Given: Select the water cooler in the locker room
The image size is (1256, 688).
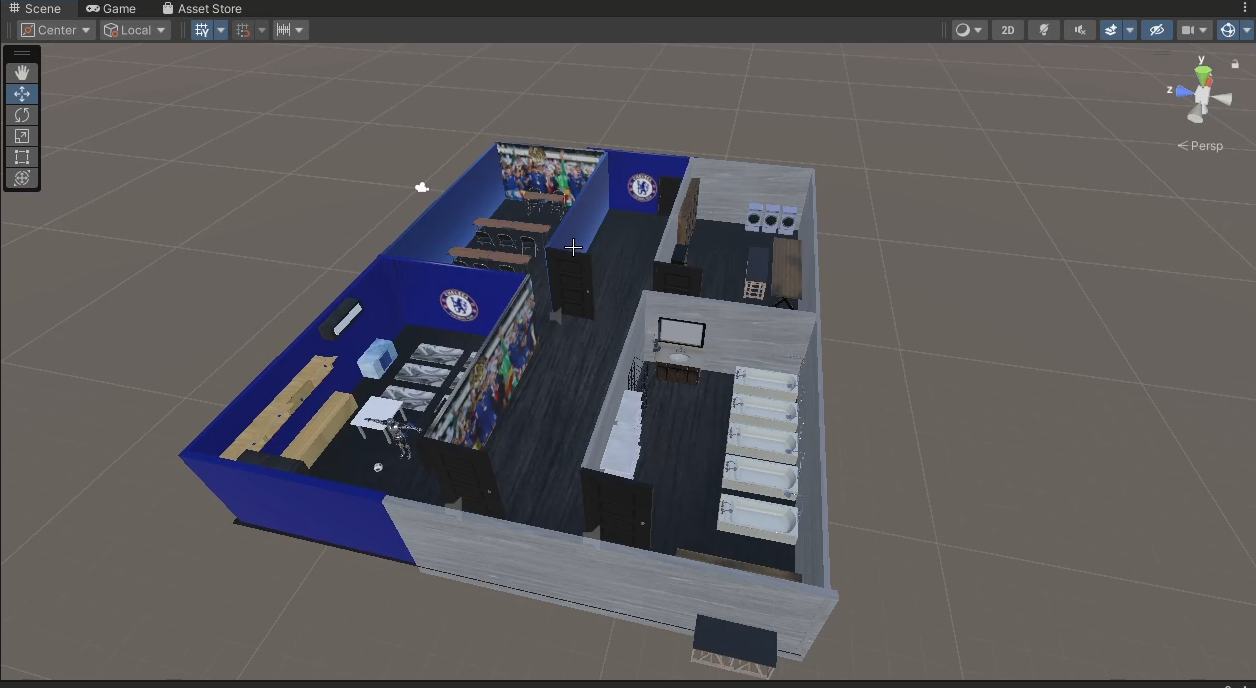Looking at the screenshot, I should (x=377, y=358).
